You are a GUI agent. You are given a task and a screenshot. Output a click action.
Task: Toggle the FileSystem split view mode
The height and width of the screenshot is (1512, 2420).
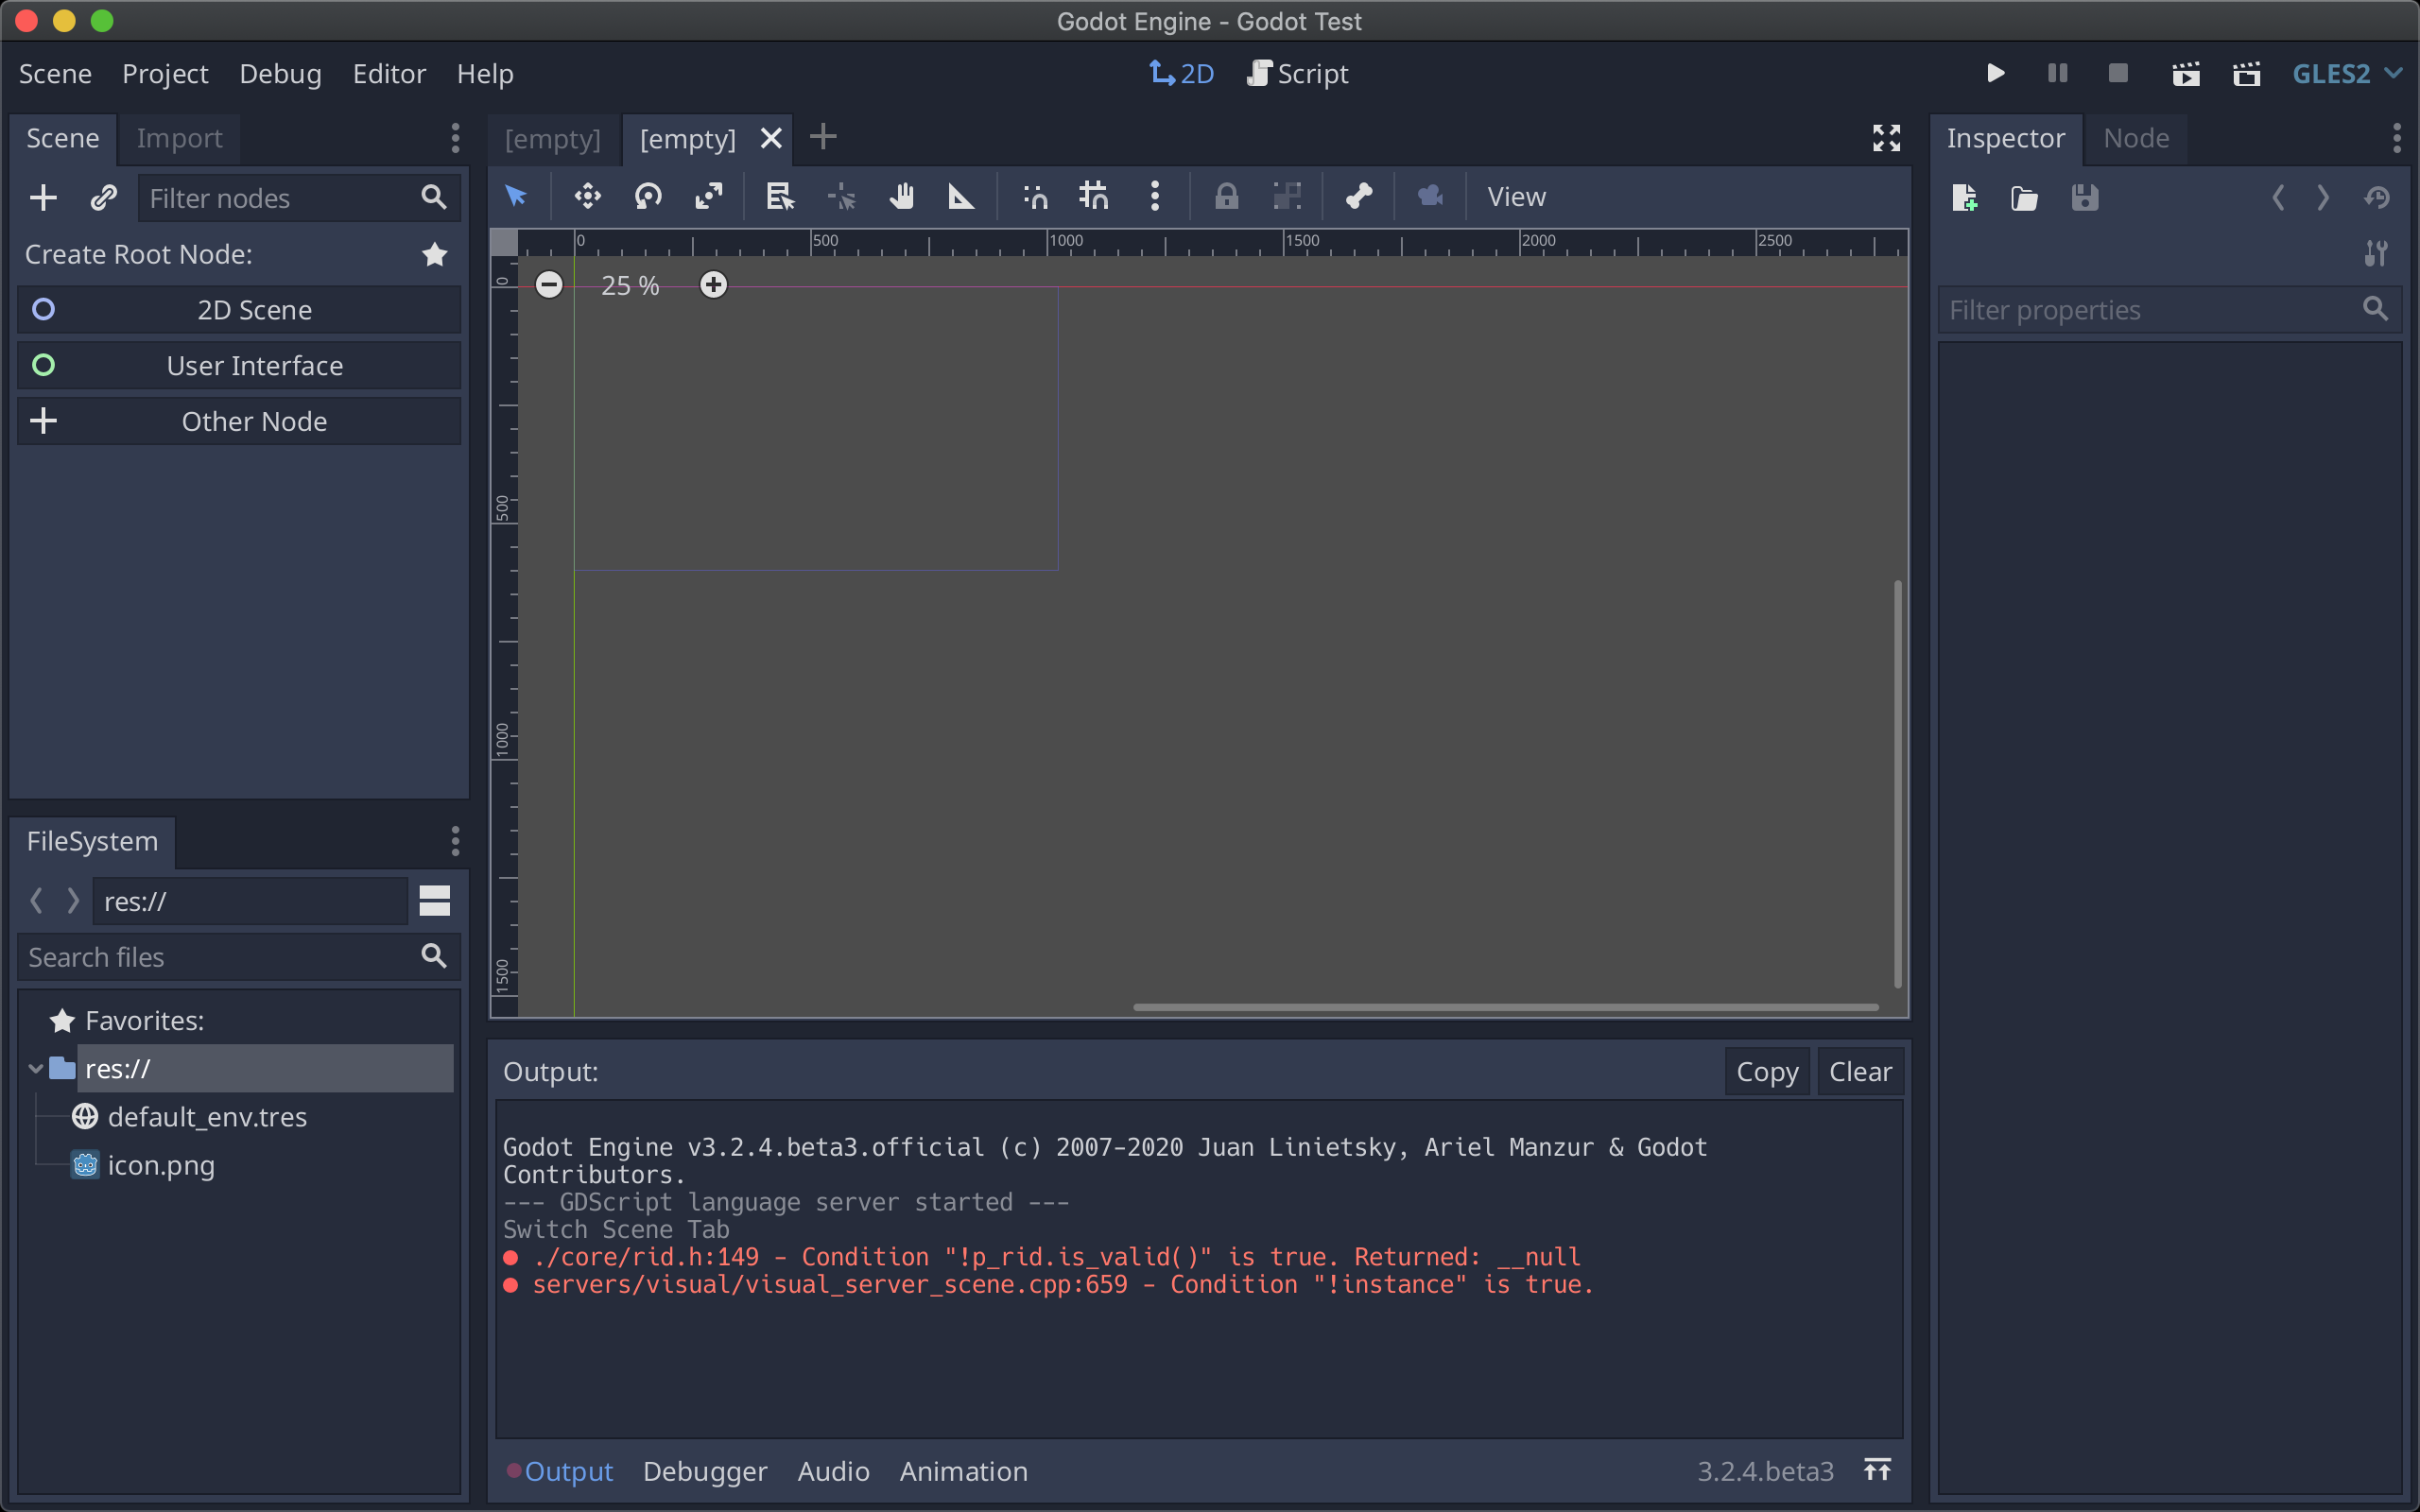pos(434,901)
